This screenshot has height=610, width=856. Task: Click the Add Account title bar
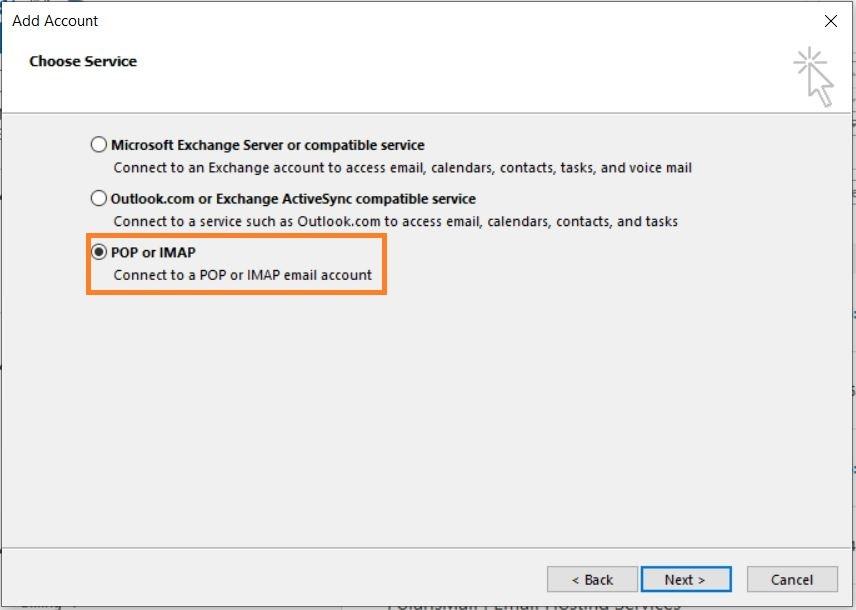click(x=55, y=20)
